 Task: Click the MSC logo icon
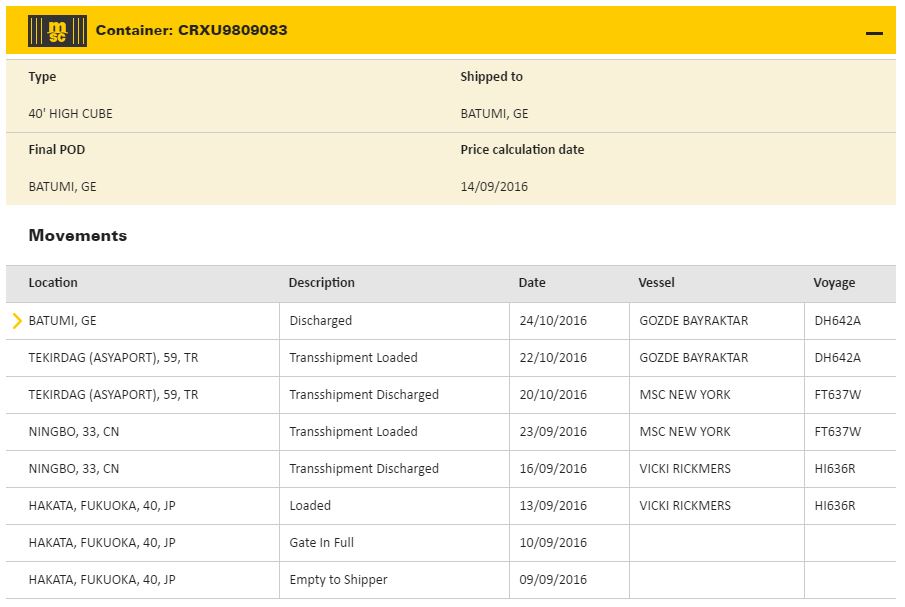tap(50, 31)
